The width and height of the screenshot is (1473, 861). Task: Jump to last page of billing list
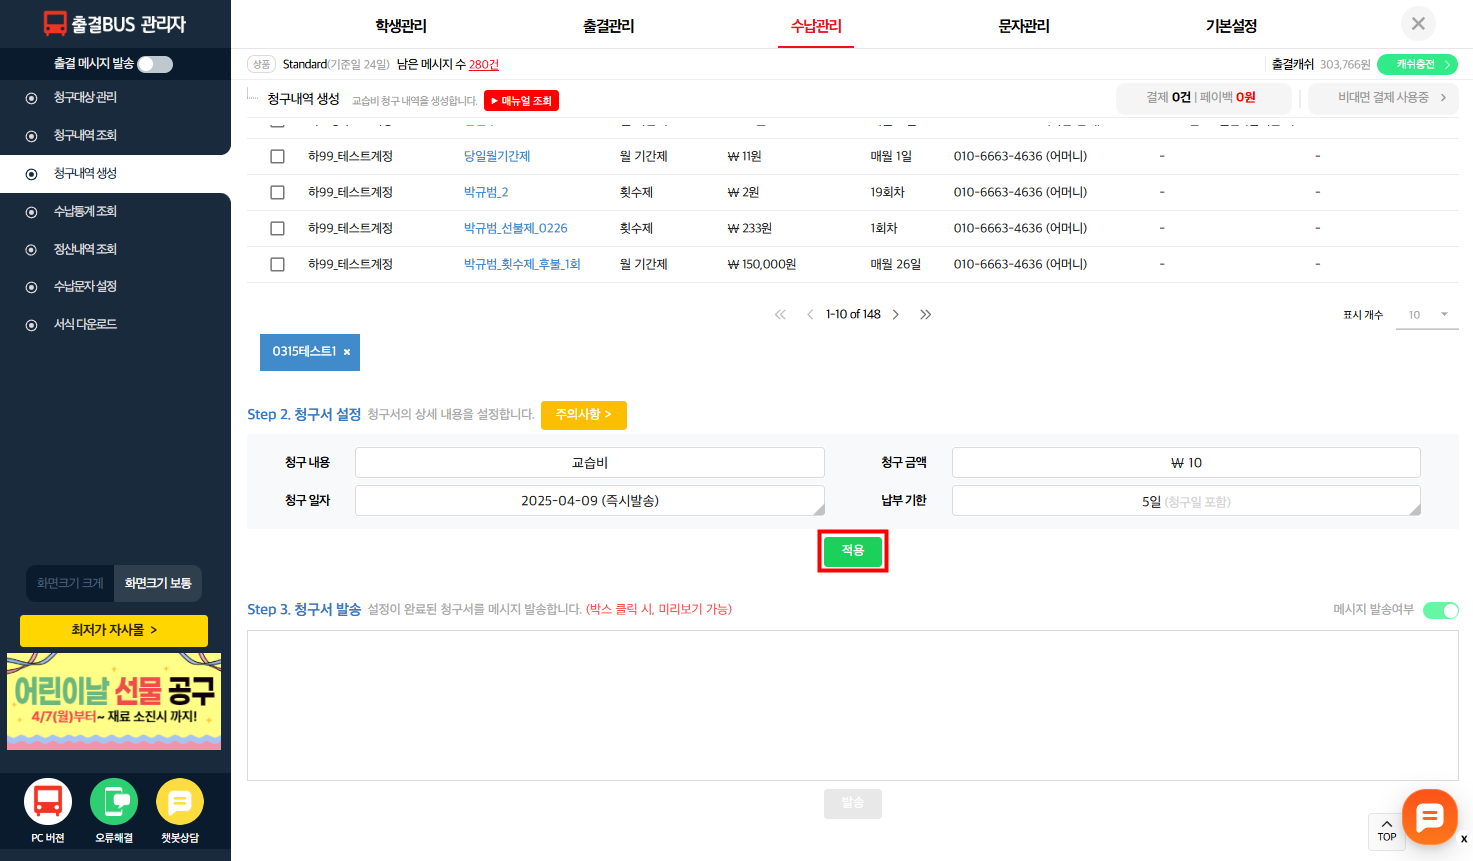[926, 315]
